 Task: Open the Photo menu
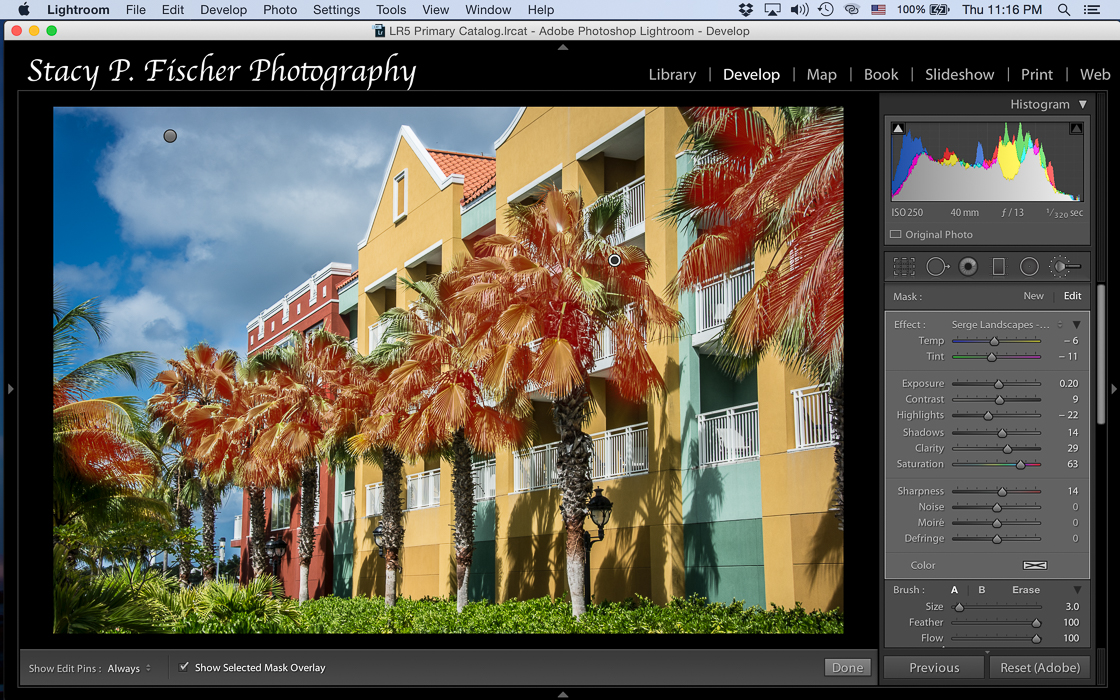coord(280,10)
